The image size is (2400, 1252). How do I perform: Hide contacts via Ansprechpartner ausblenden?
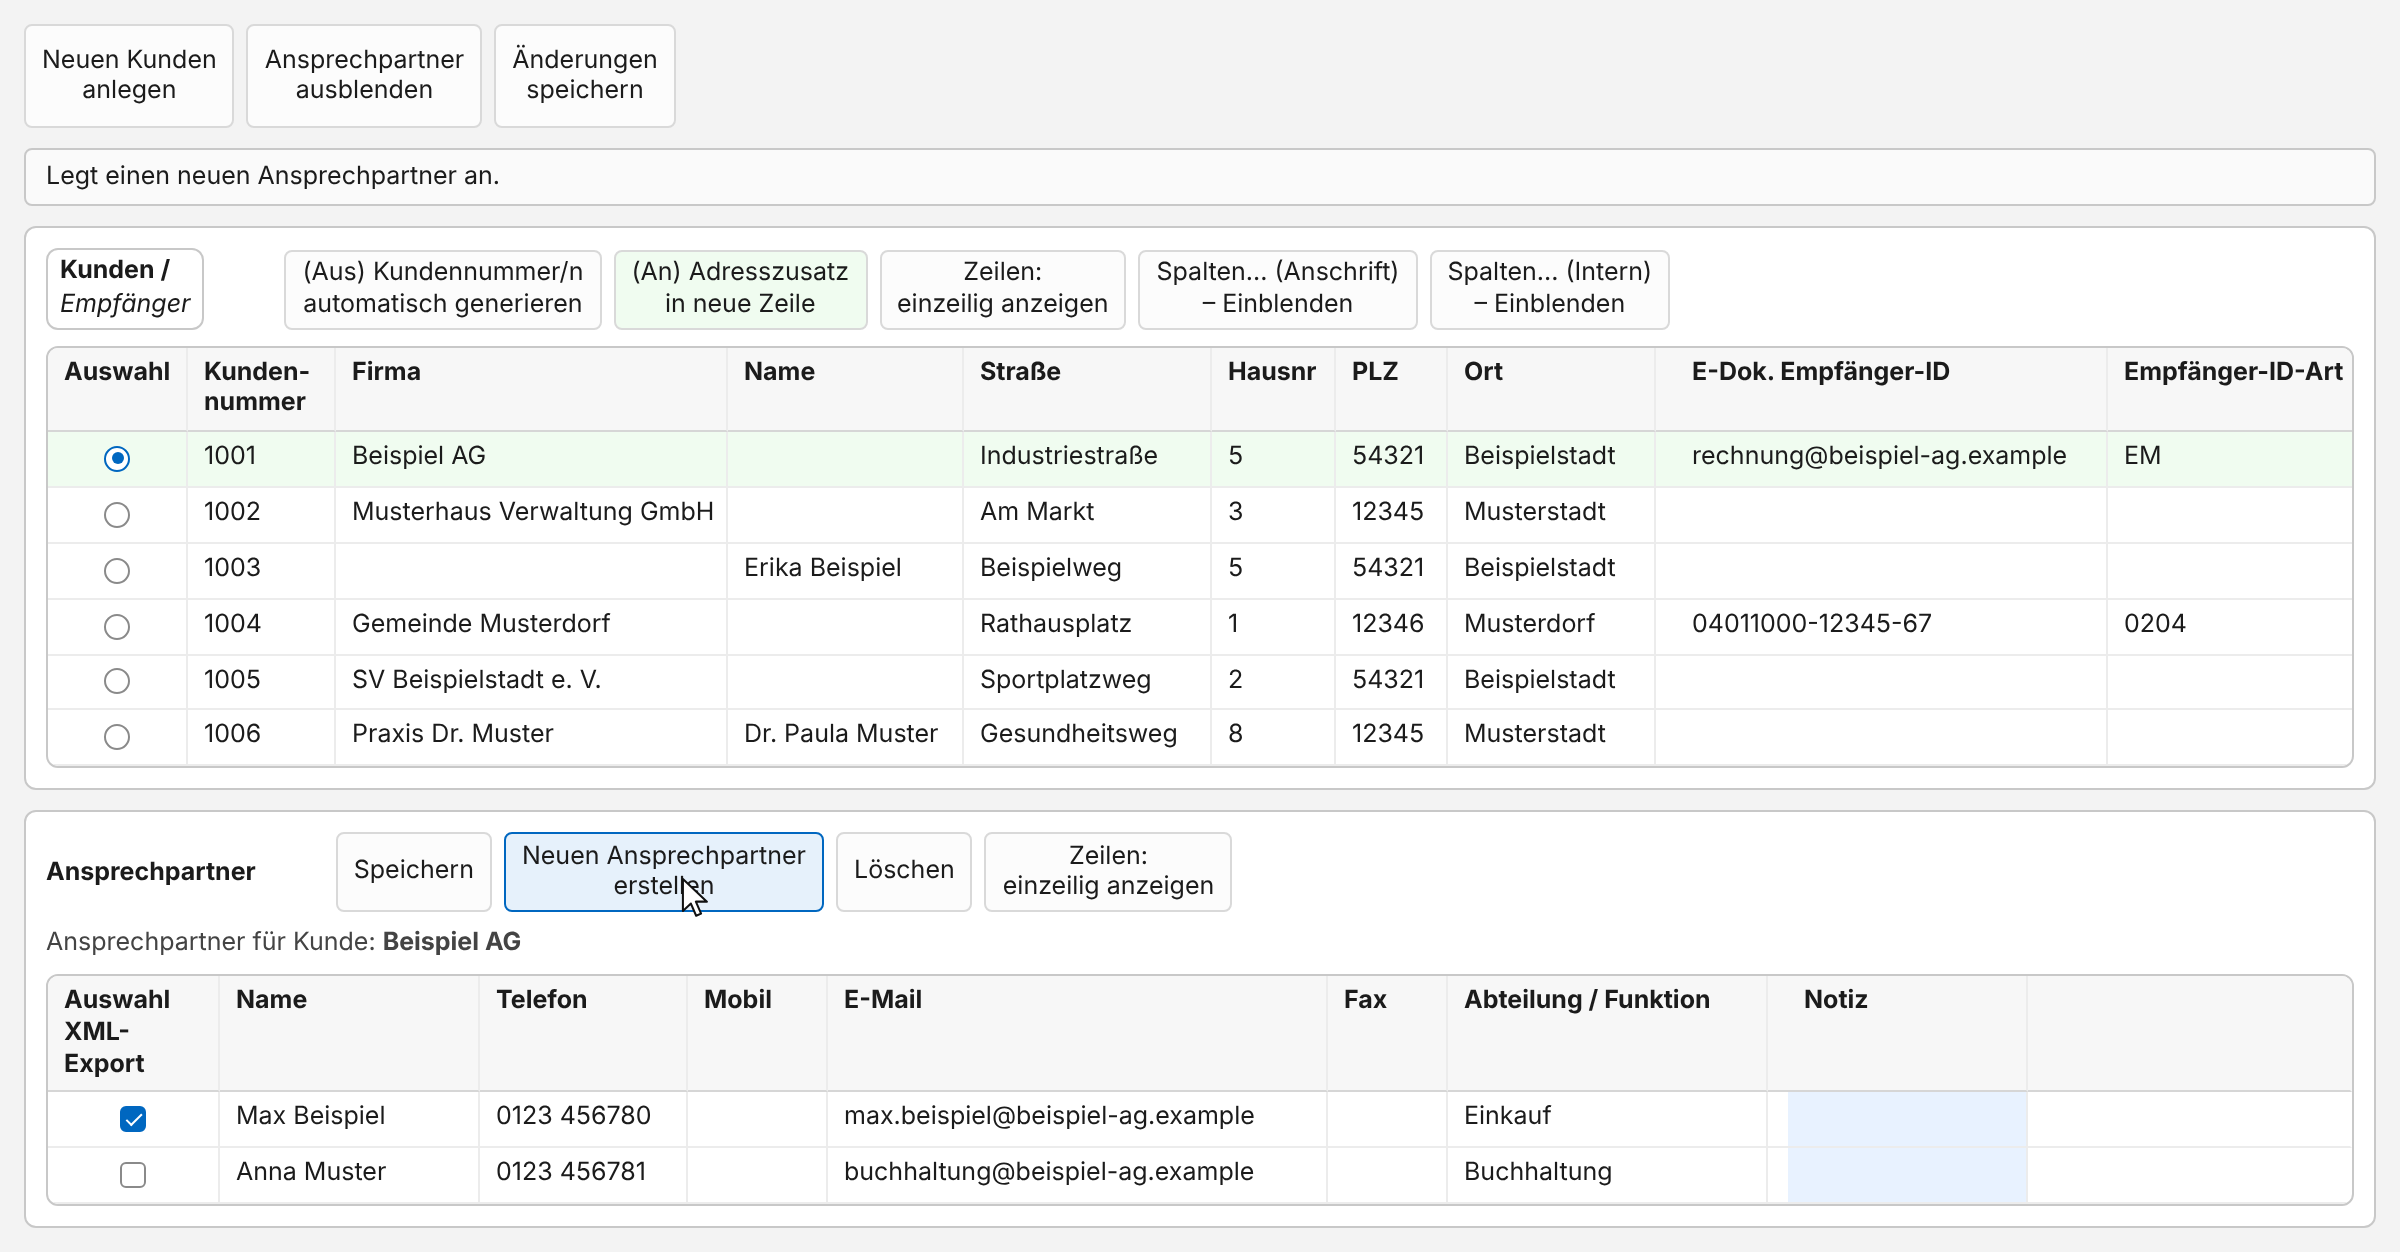pyautogui.click(x=364, y=75)
